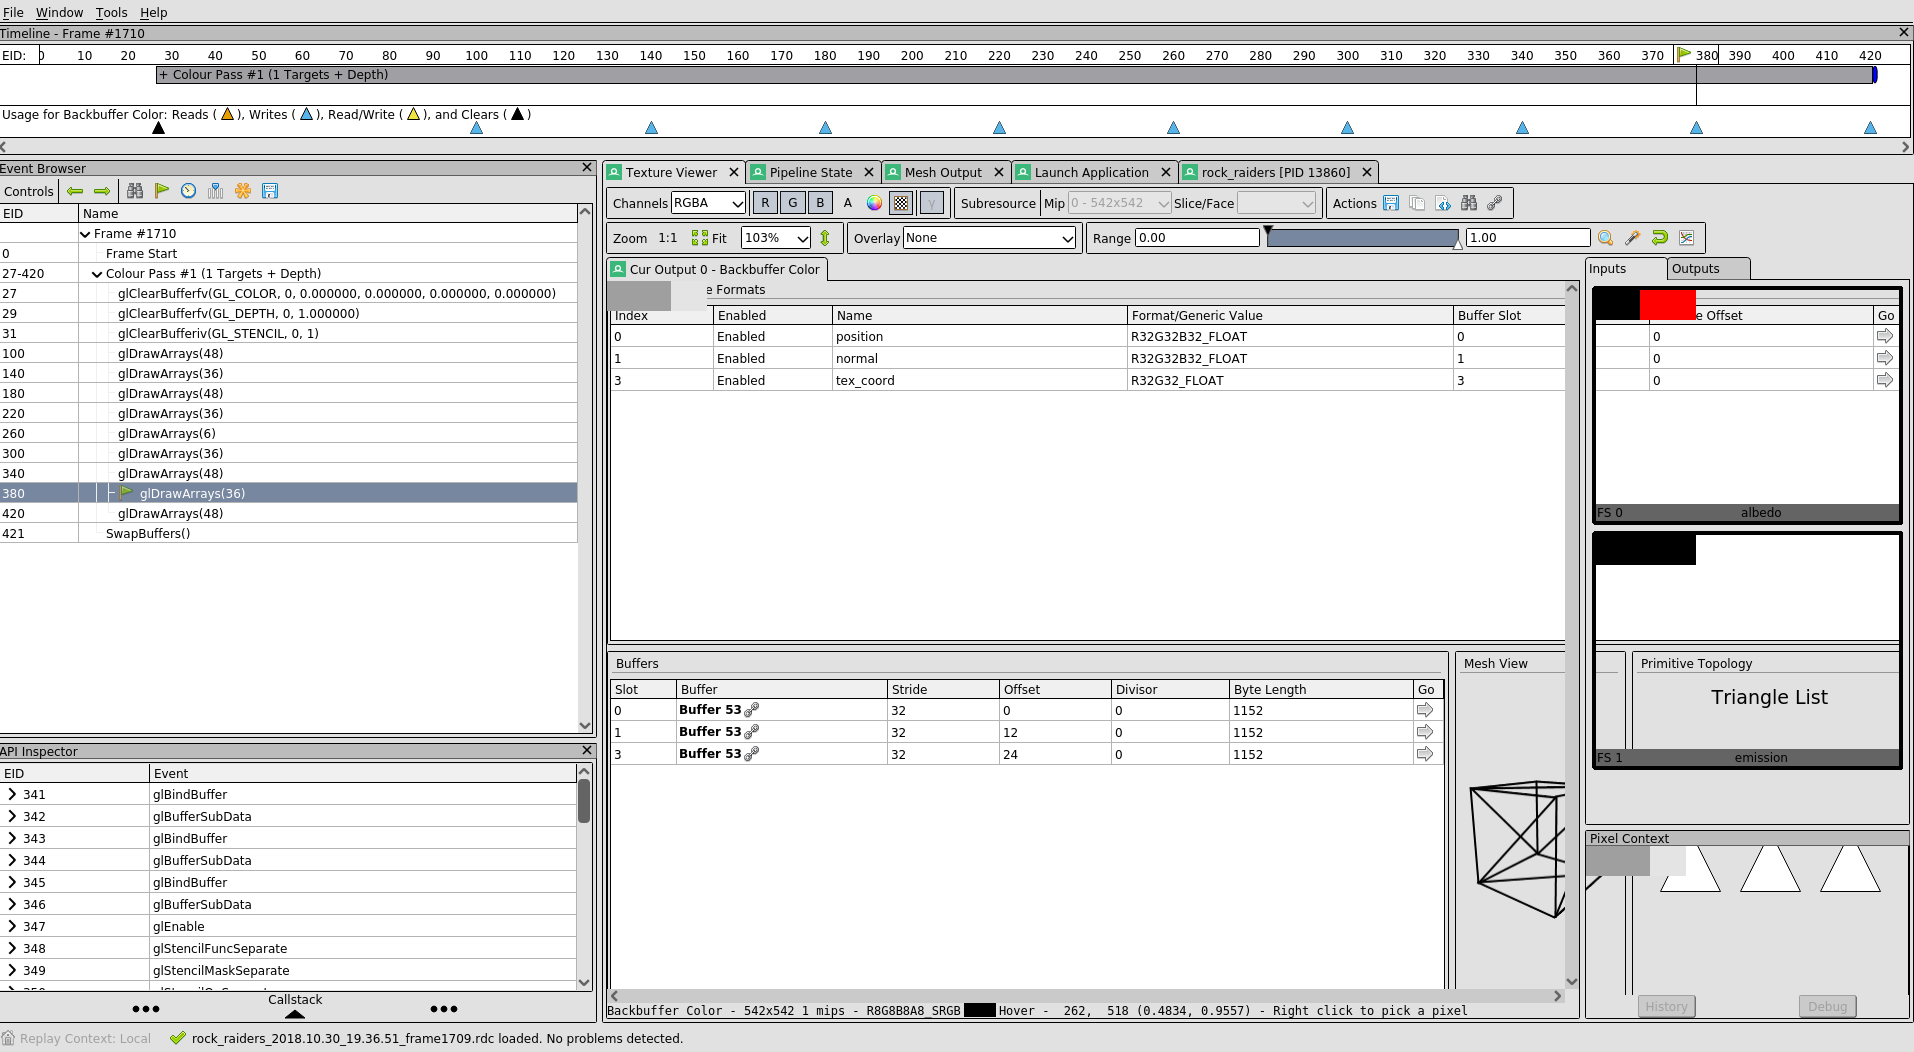Open texture list binoculars in Actions
Image resolution: width=1914 pixels, height=1052 pixels.
[x=1469, y=203]
